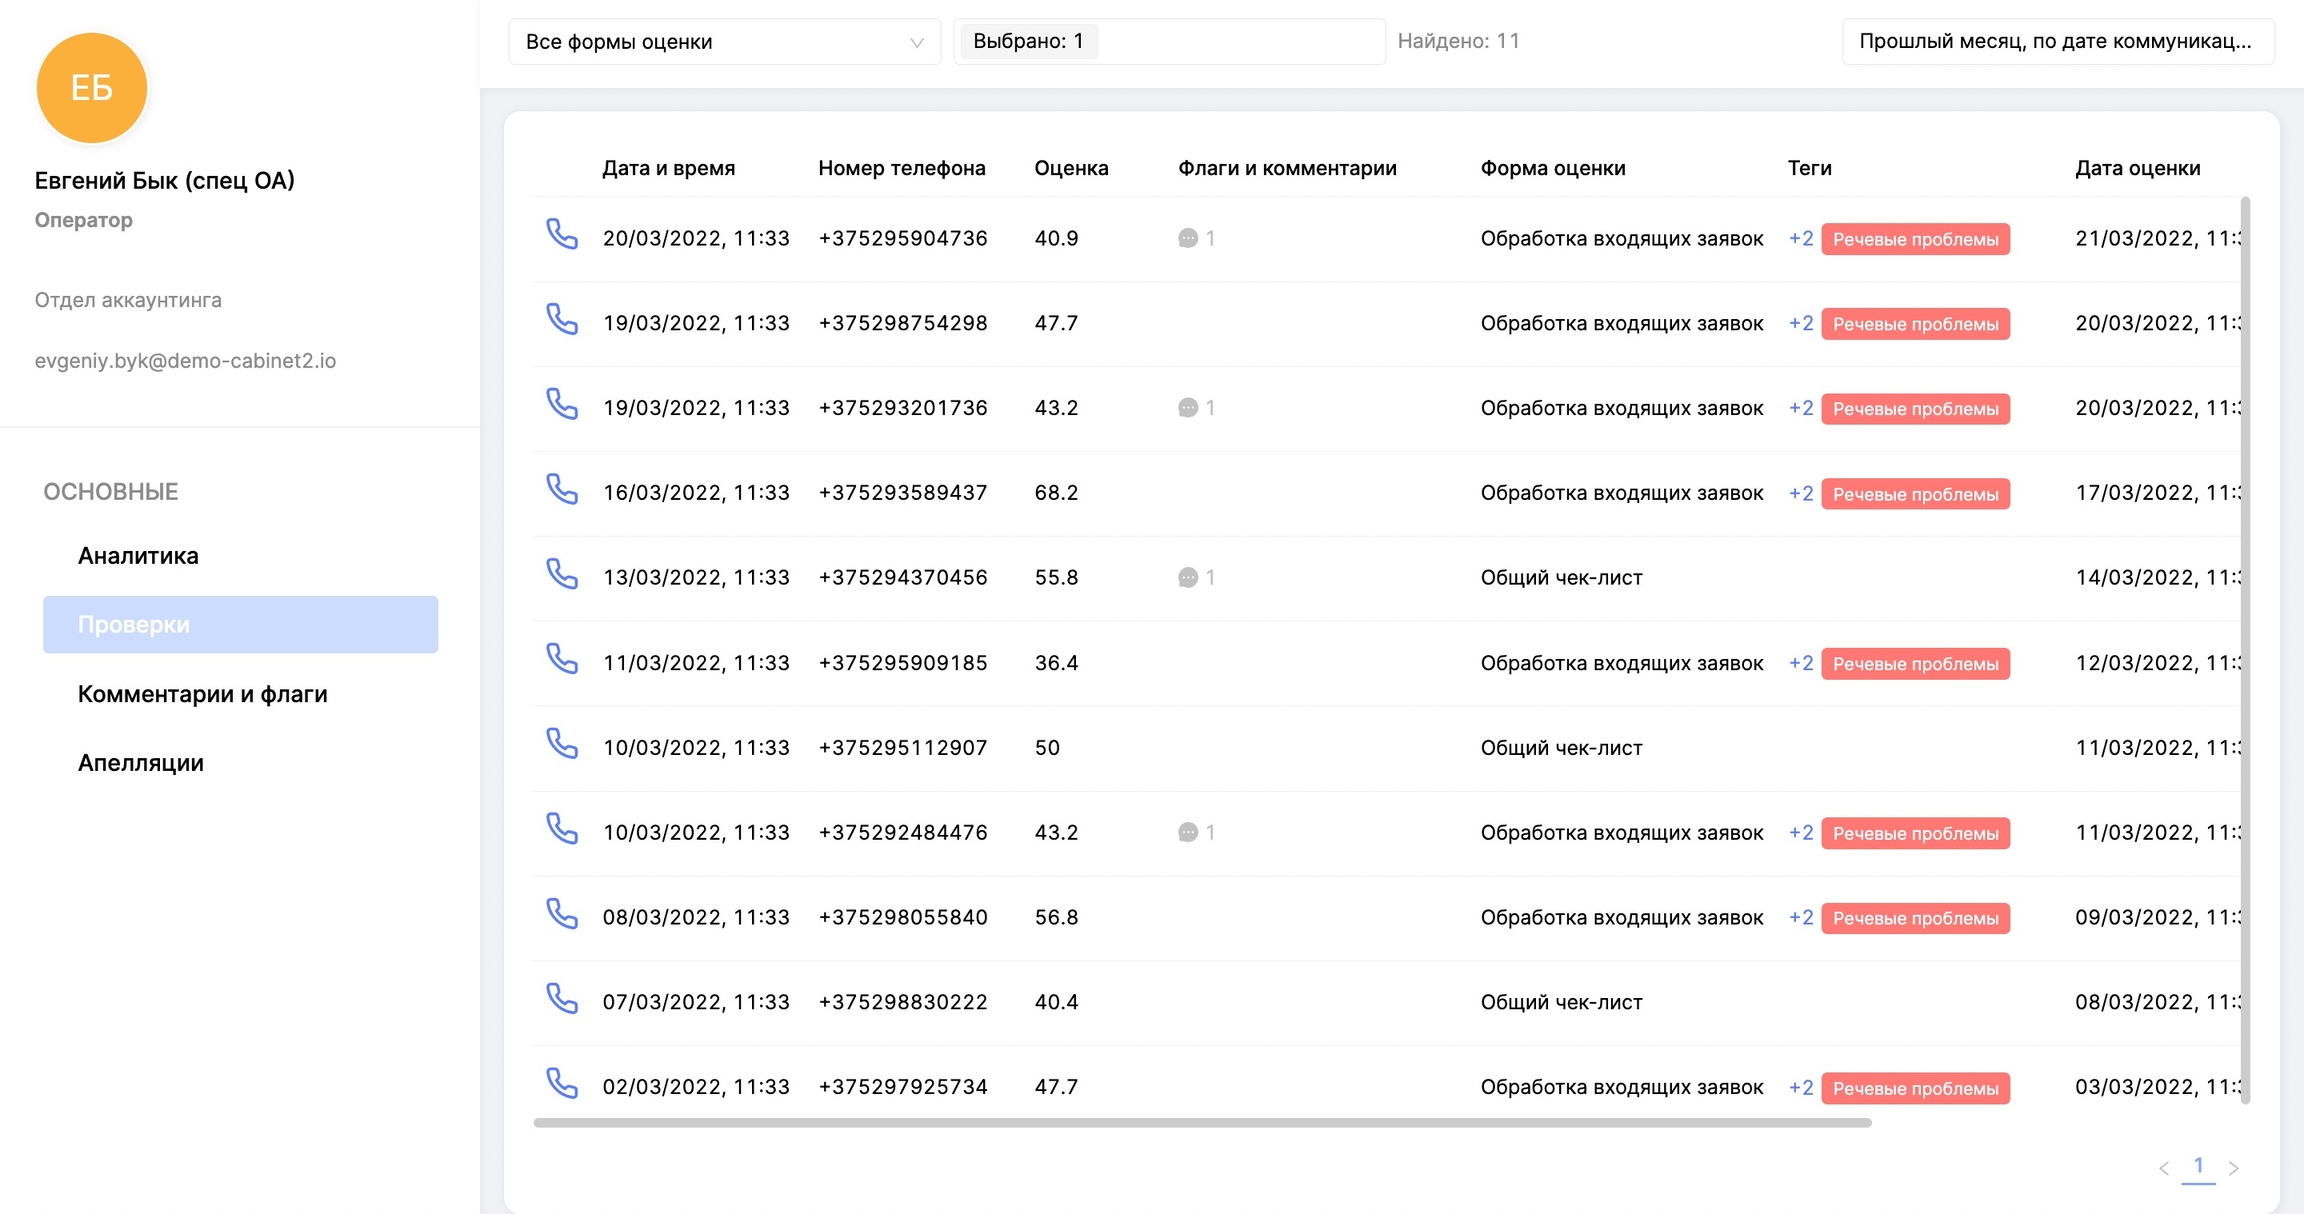This screenshot has width=2304, height=1214.
Task: Go to next page arrow
Action: pyautogui.click(x=2233, y=1167)
